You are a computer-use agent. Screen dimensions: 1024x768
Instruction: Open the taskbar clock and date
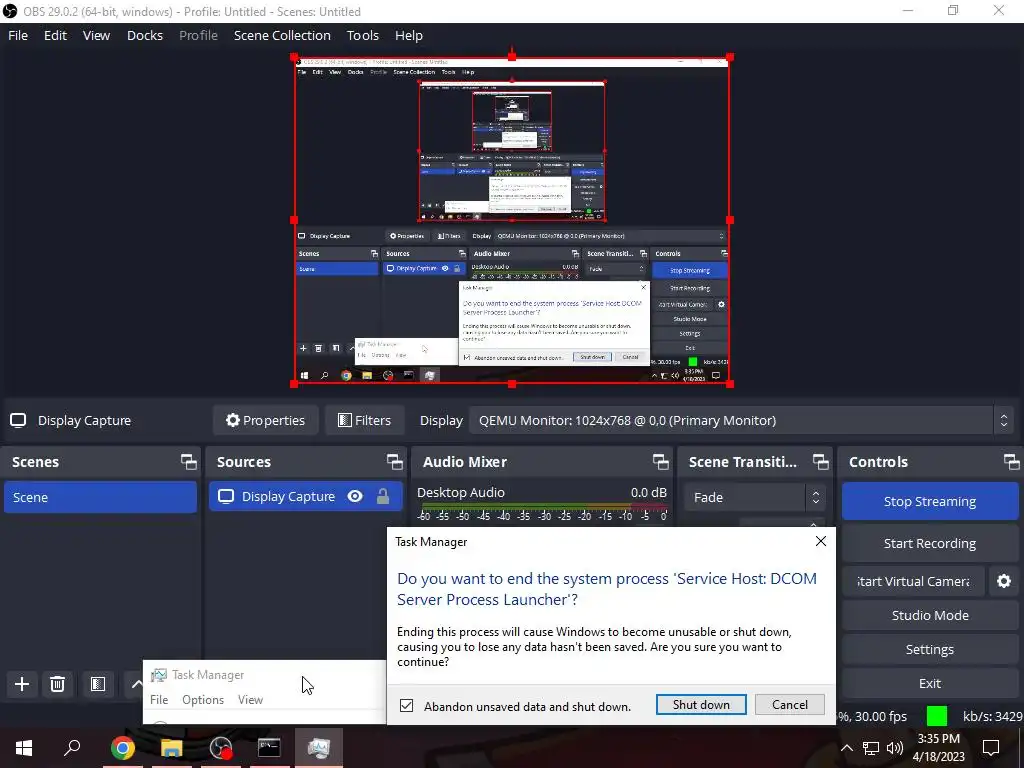tap(939, 748)
